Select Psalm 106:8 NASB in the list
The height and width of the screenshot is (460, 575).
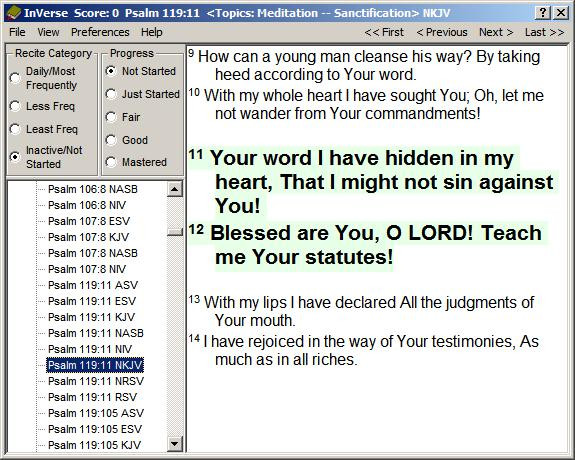point(93,189)
